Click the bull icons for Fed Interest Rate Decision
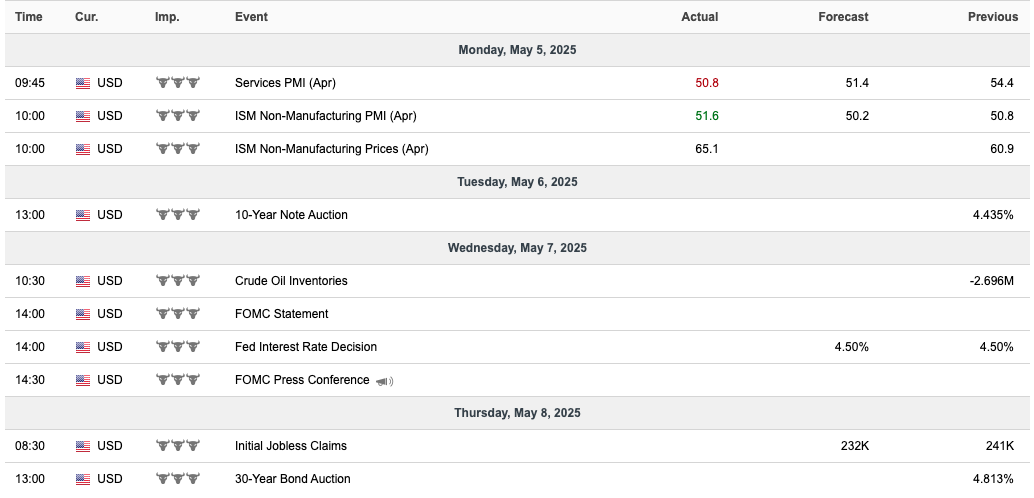1034x498 pixels. pyautogui.click(x=177, y=346)
